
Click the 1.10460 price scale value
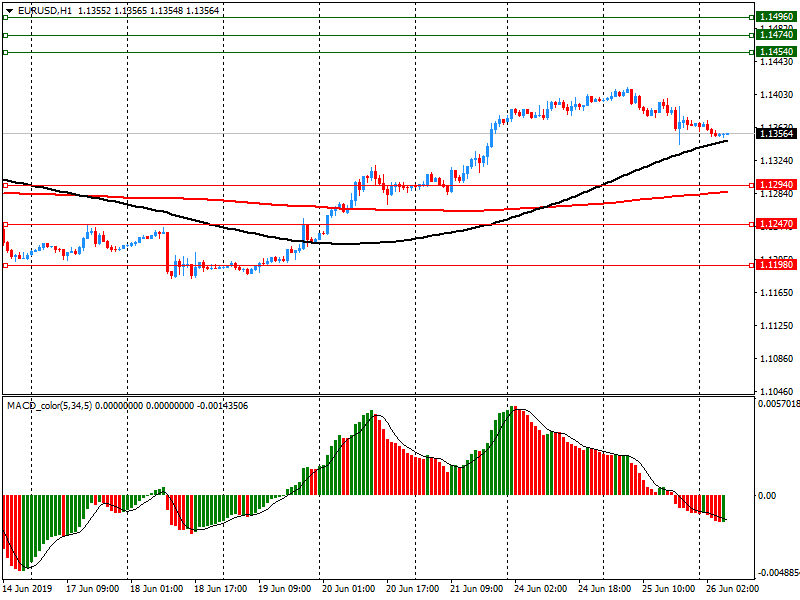point(777,392)
